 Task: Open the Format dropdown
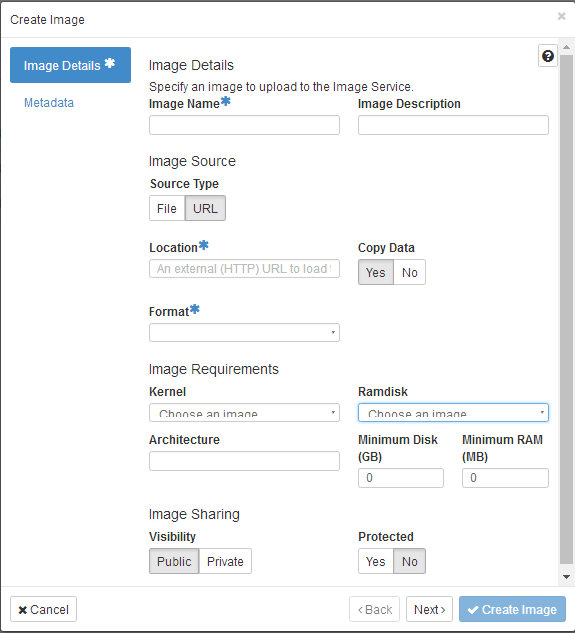pyautogui.click(x=244, y=332)
